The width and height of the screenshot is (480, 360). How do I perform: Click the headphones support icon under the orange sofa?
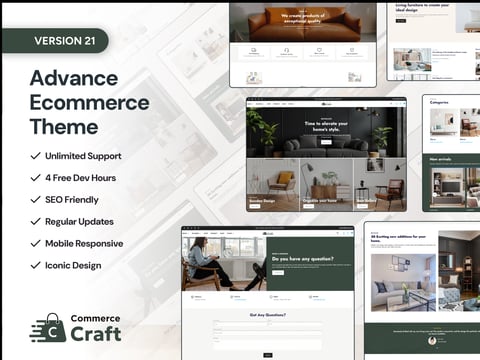point(286,50)
